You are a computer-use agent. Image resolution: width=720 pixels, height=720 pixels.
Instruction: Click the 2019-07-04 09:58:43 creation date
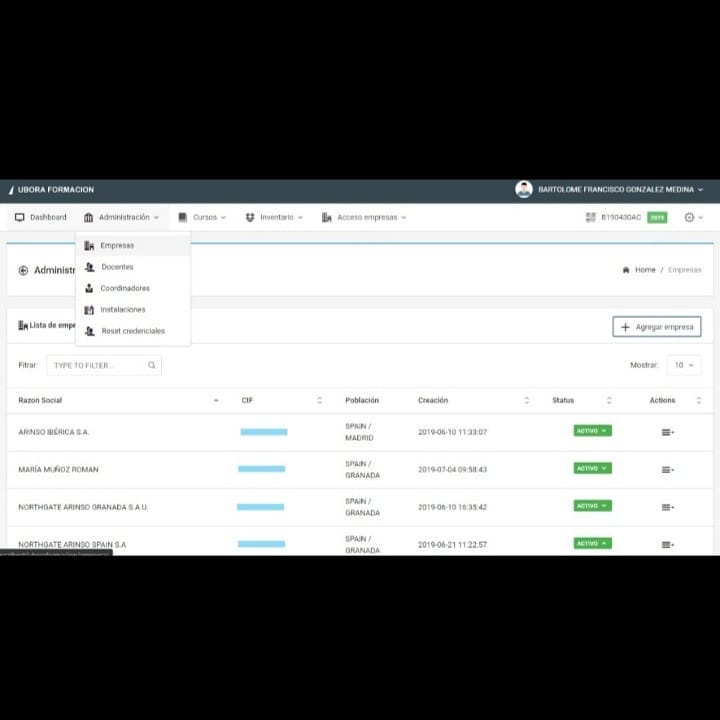[452, 470]
